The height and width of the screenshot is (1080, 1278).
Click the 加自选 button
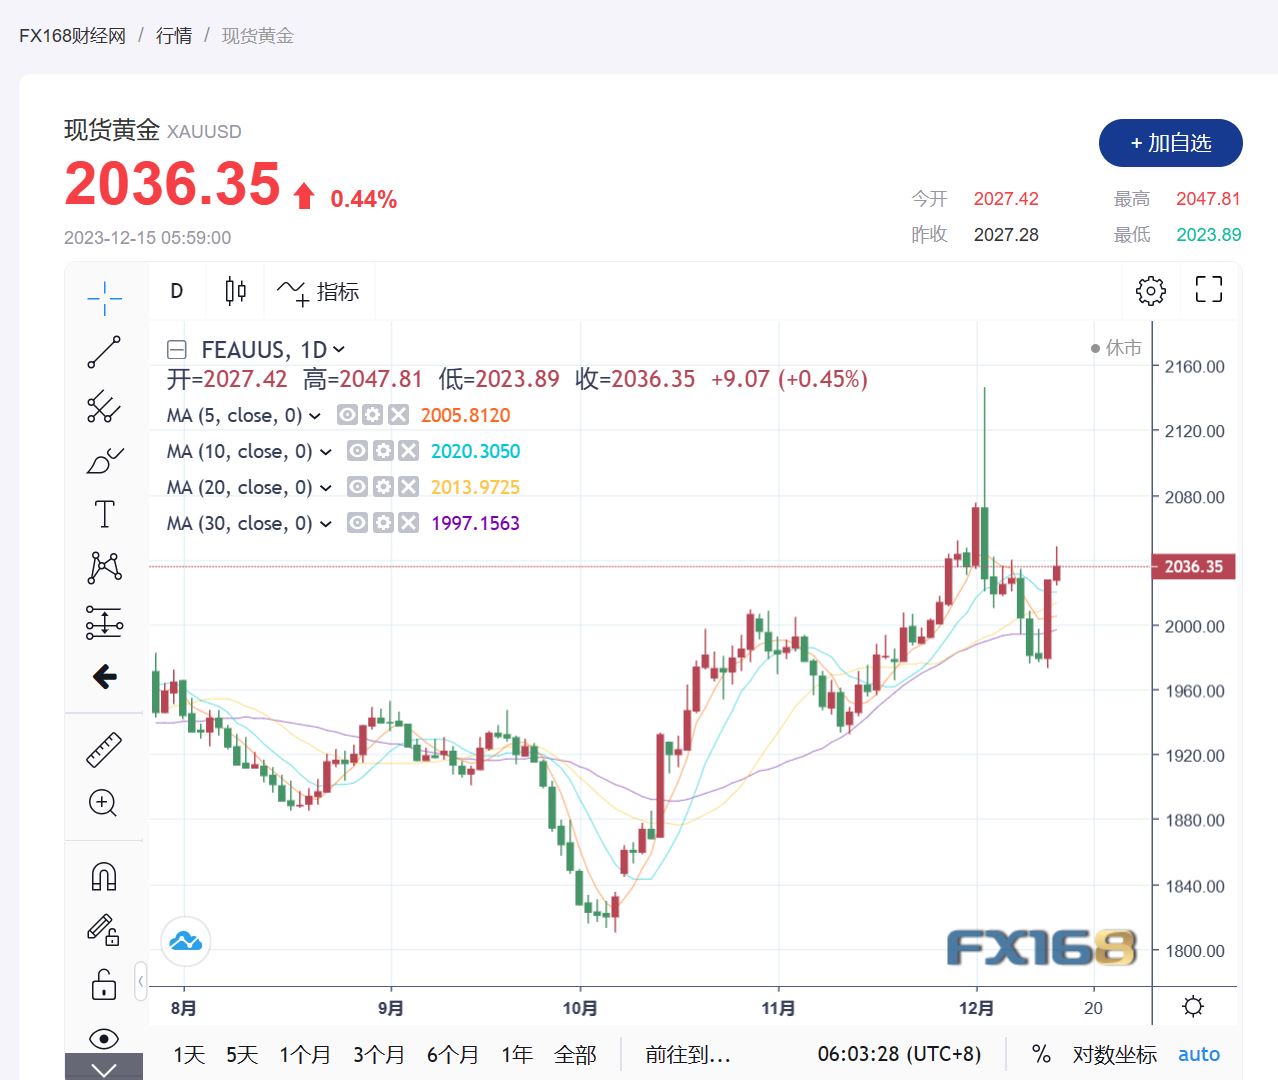click(x=1170, y=143)
